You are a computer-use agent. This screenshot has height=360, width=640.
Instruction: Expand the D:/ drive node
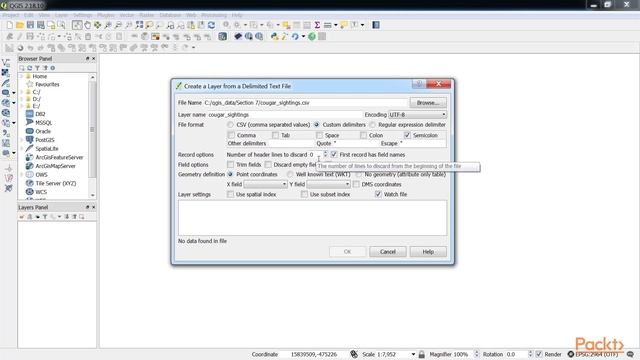coord(22,99)
